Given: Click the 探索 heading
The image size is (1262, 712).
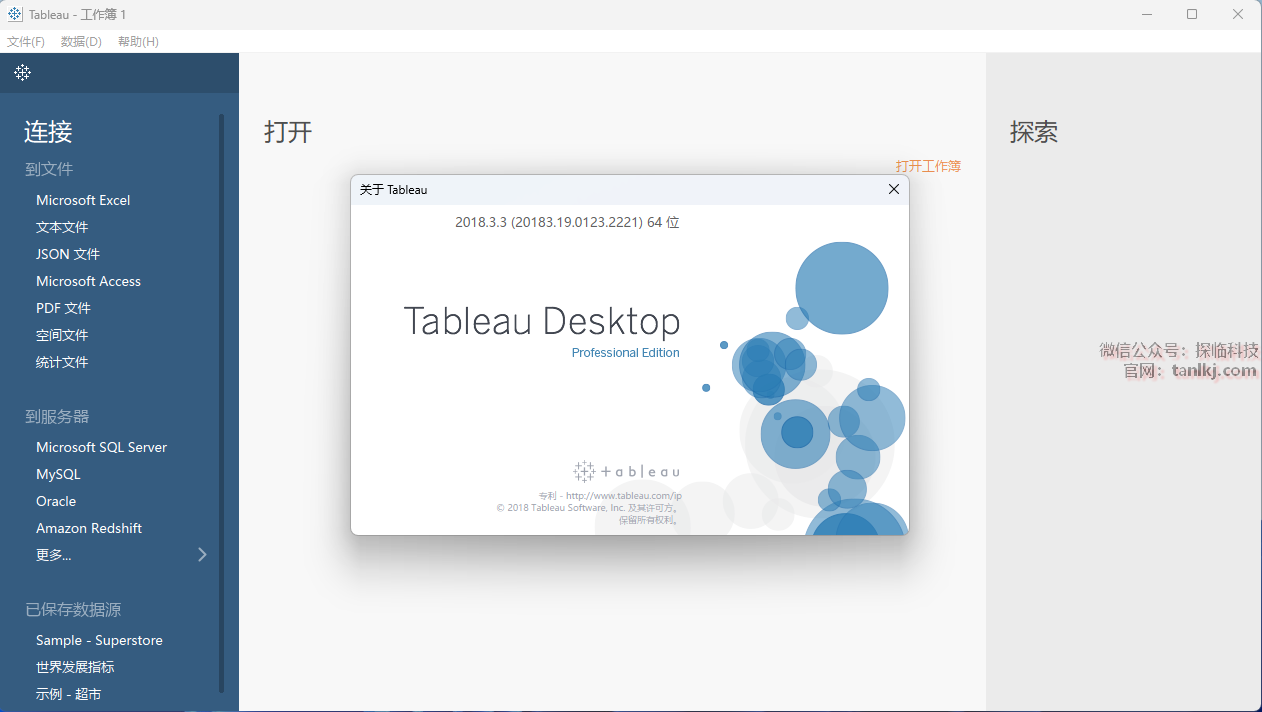Looking at the screenshot, I should 1034,132.
